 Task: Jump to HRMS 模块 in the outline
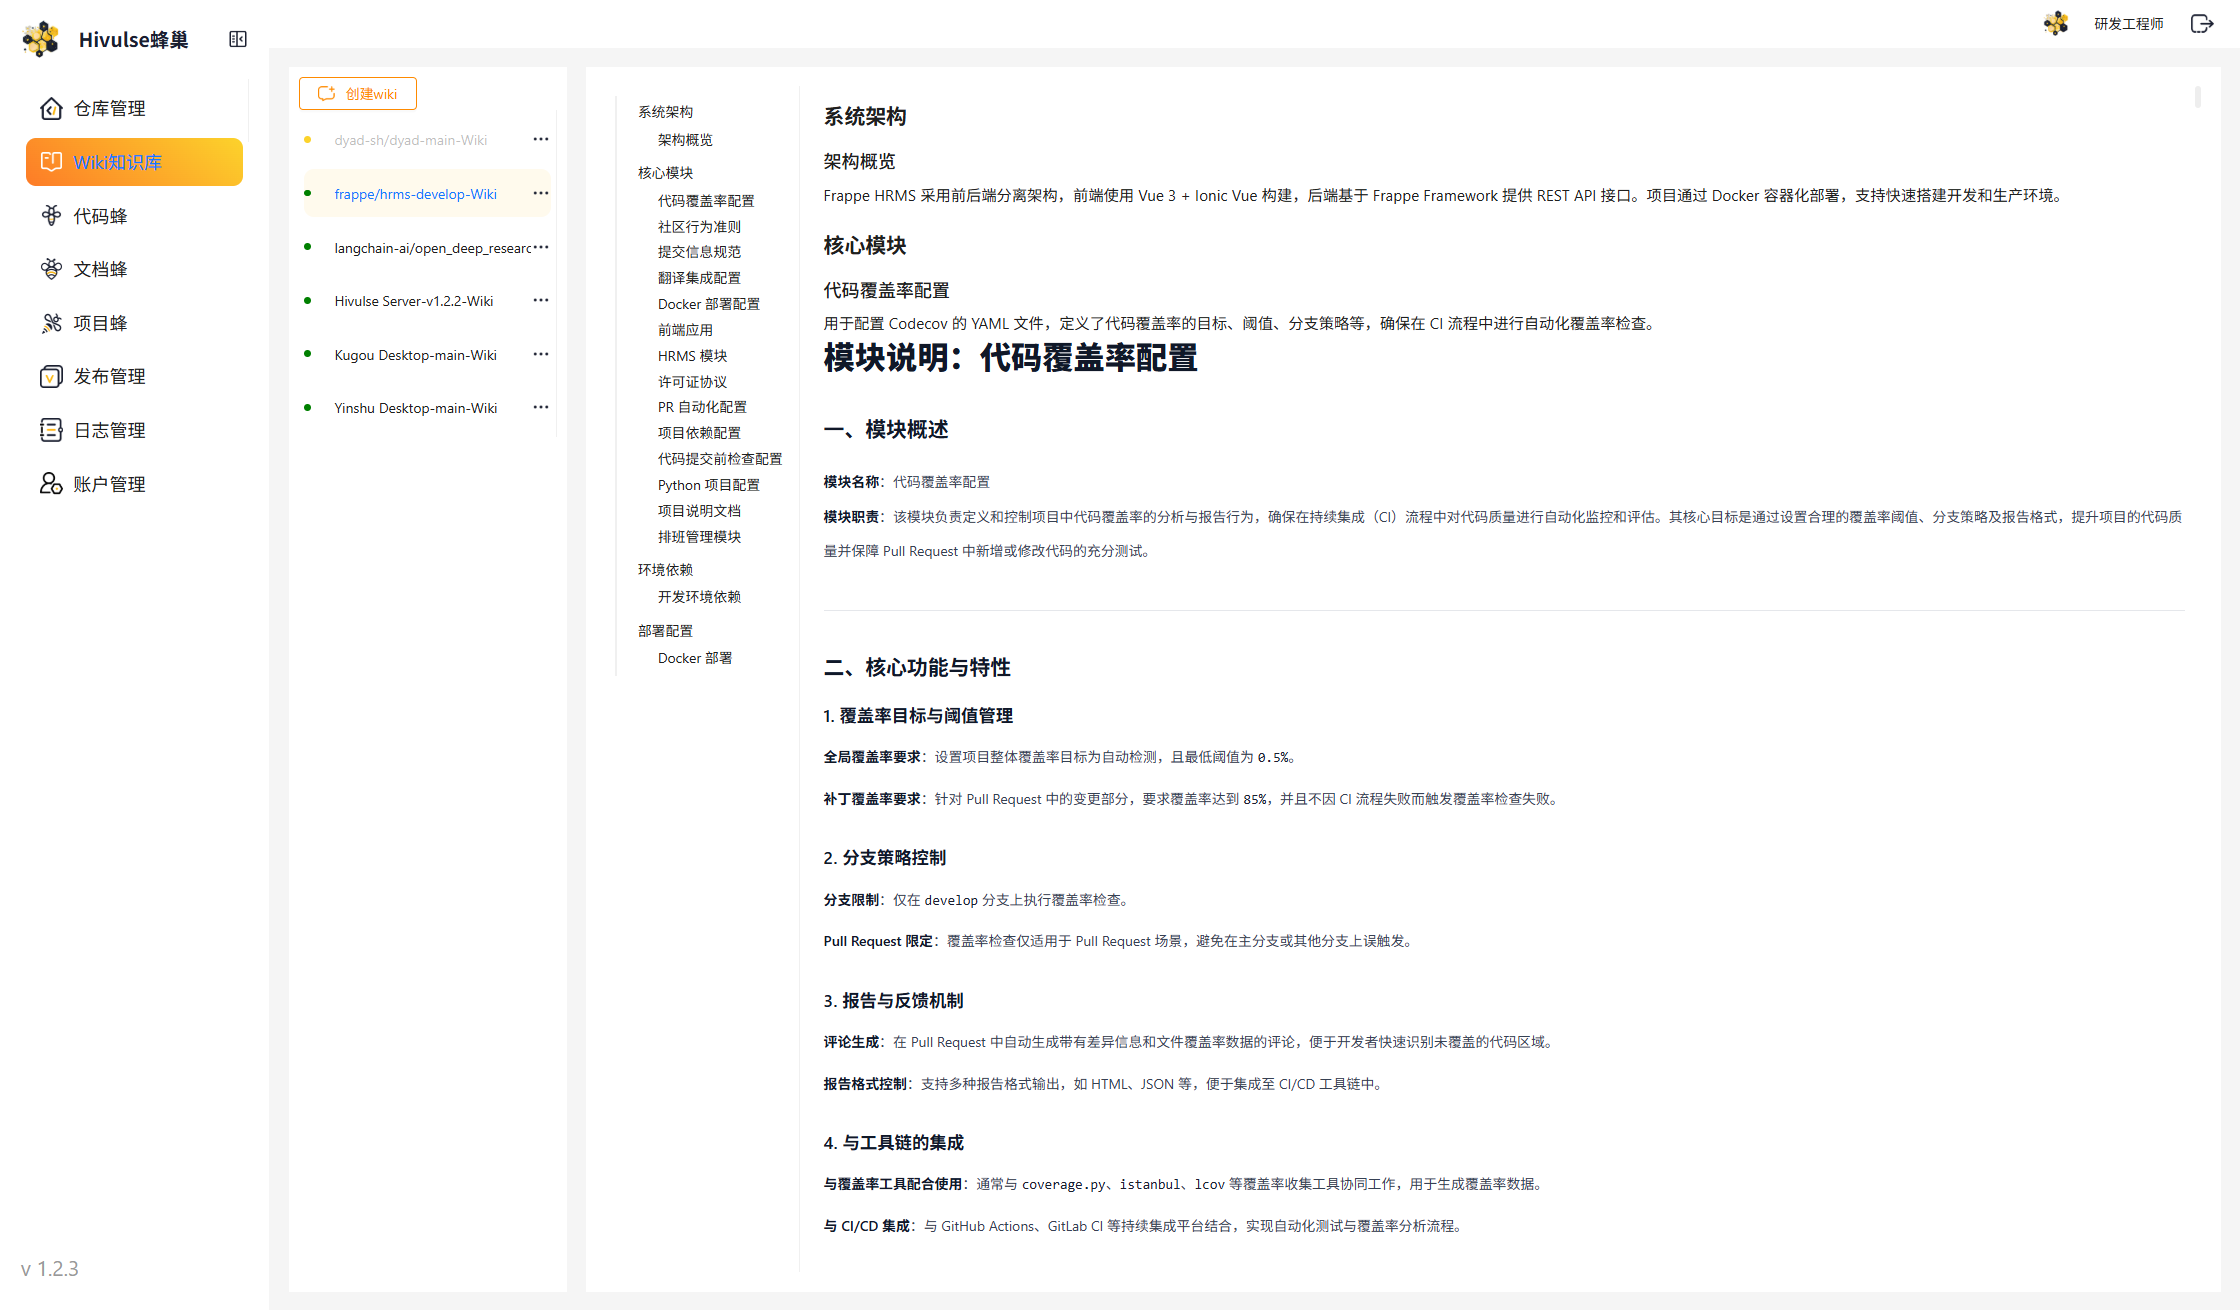pos(692,356)
